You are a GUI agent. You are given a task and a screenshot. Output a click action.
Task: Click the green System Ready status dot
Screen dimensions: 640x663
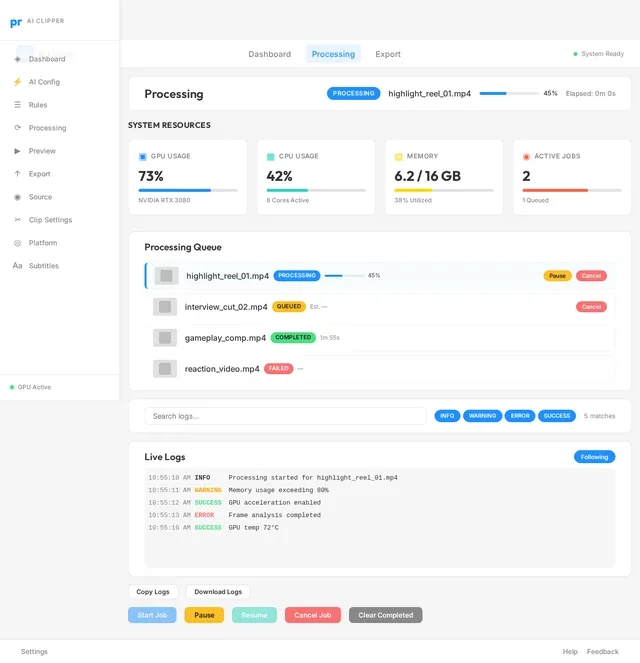(575, 54)
